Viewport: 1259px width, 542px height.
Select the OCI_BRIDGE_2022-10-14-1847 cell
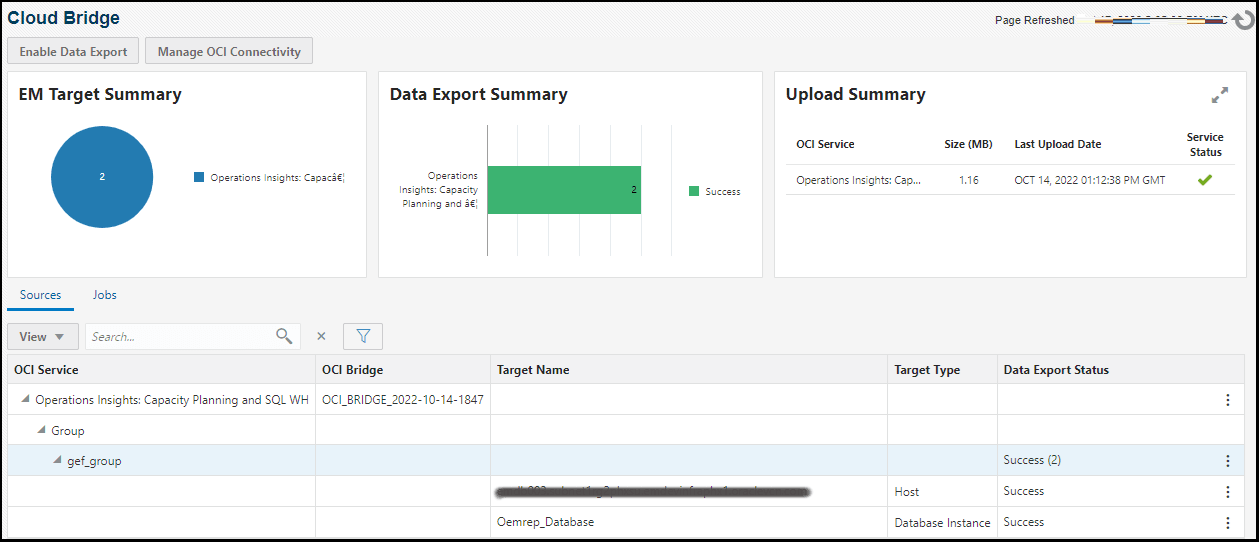(403, 400)
